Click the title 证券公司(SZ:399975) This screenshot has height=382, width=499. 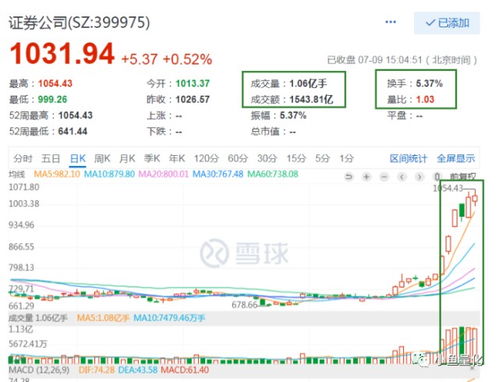click(x=79, y=23)
